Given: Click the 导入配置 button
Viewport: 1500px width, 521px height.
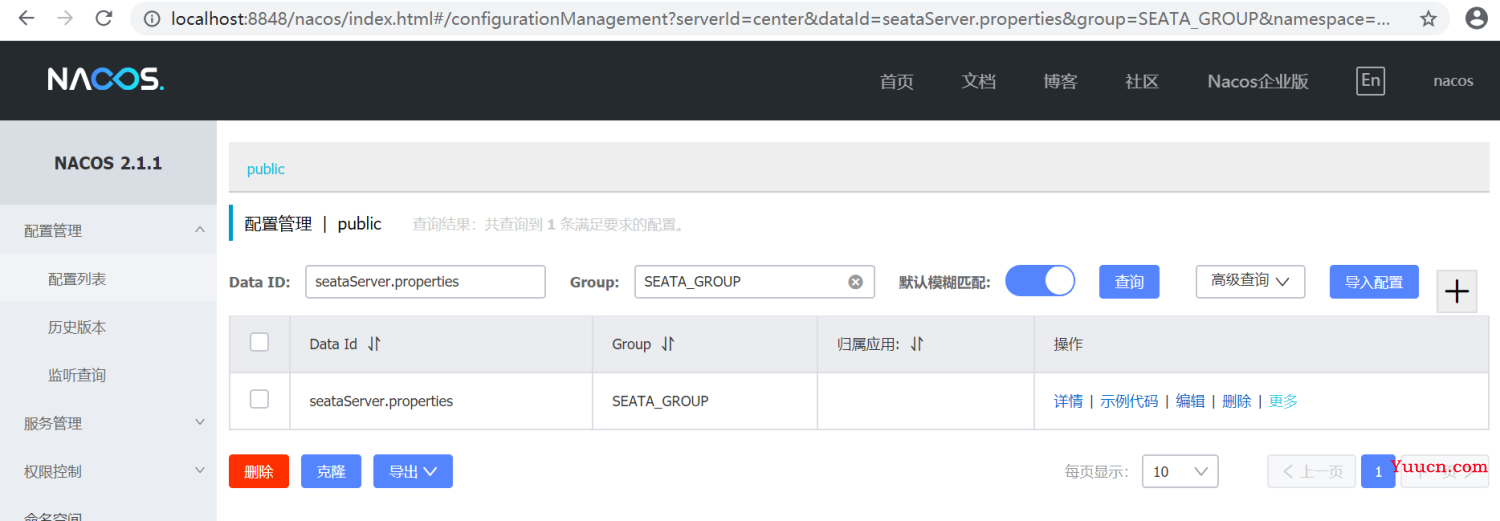Looking at the screenshot, I should coord(1374,281).
